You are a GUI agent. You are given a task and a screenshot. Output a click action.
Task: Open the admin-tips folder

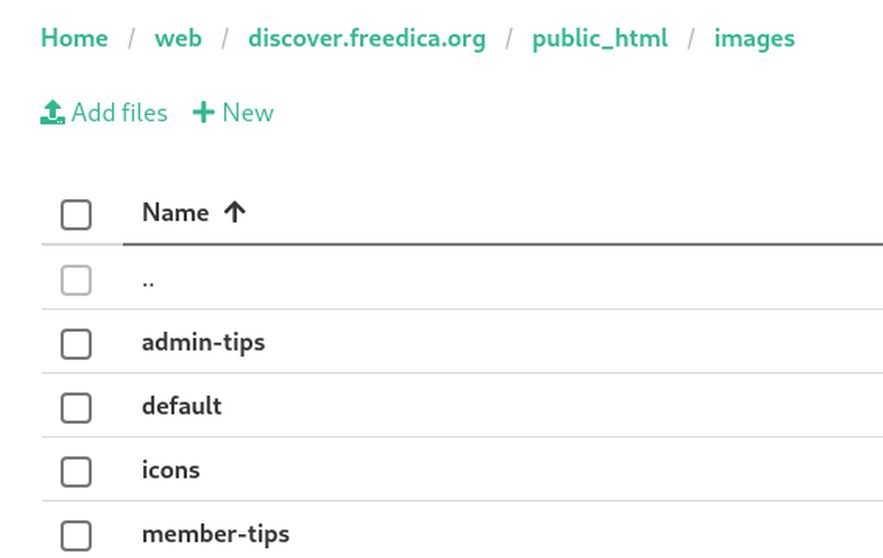tap(203, 342)
